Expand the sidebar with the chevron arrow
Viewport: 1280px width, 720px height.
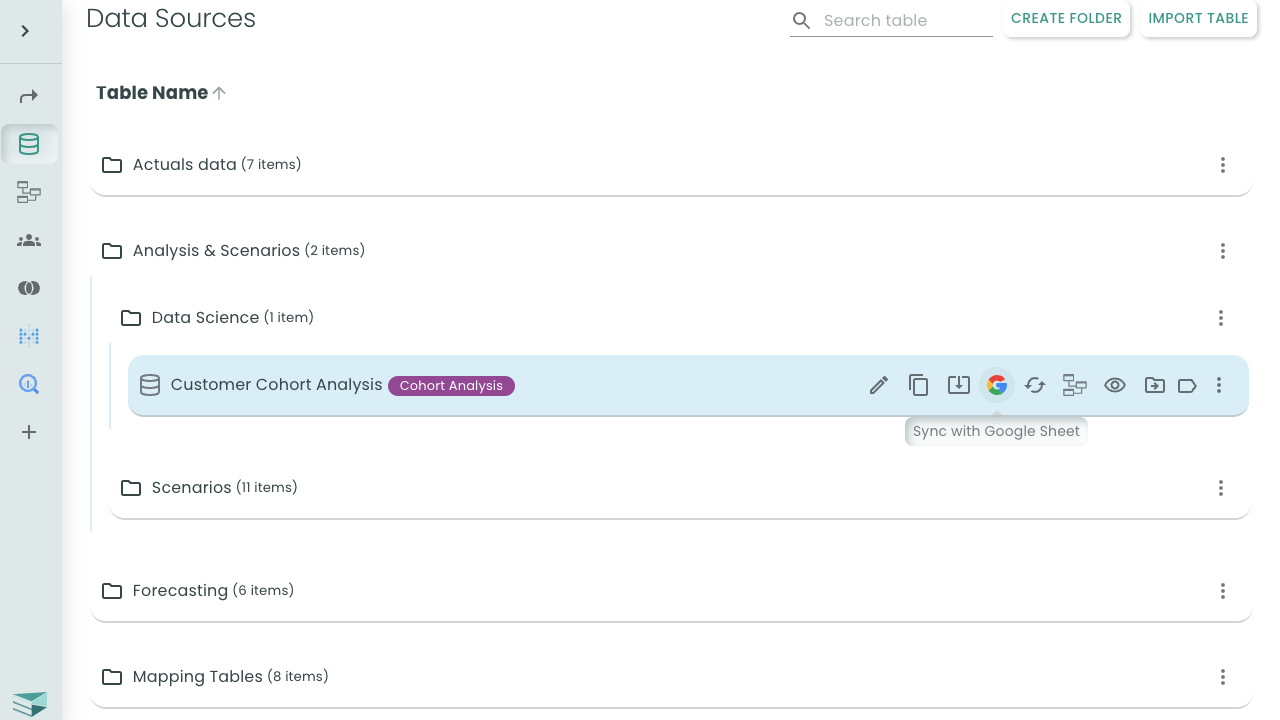[25, 31]
